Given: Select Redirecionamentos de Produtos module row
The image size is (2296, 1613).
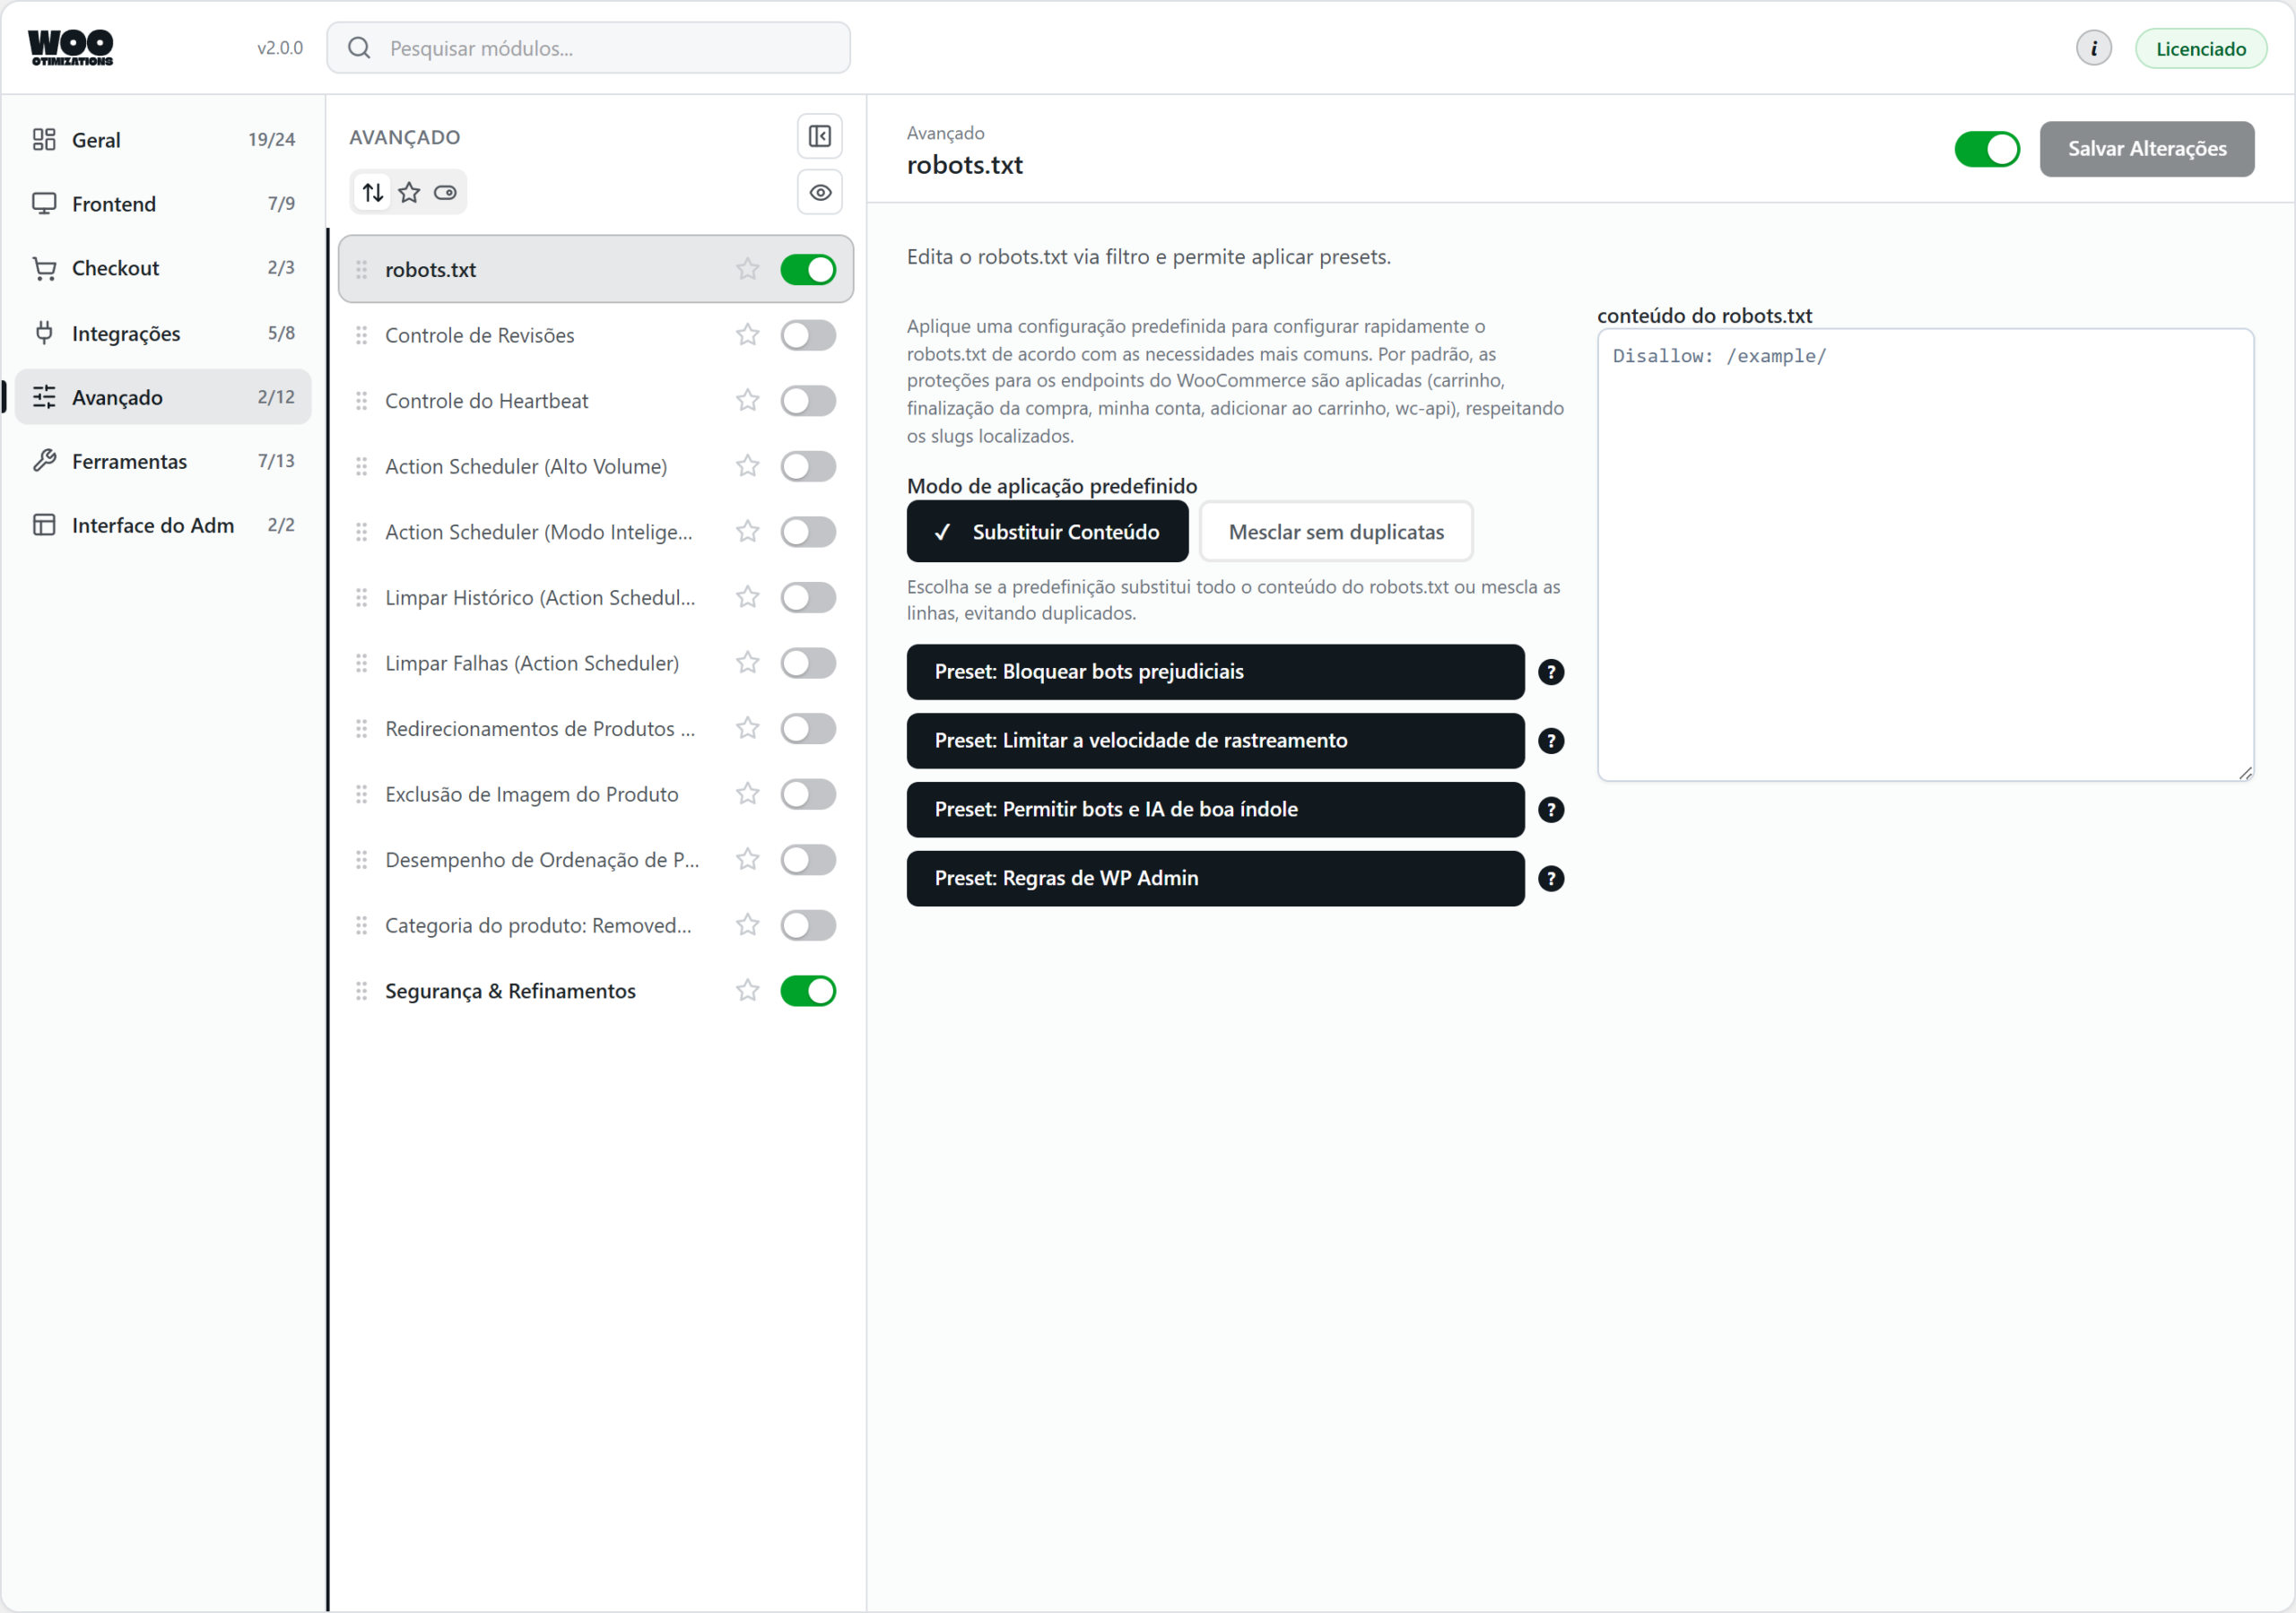Looking at the screenshot, I should tap(595, 729).
